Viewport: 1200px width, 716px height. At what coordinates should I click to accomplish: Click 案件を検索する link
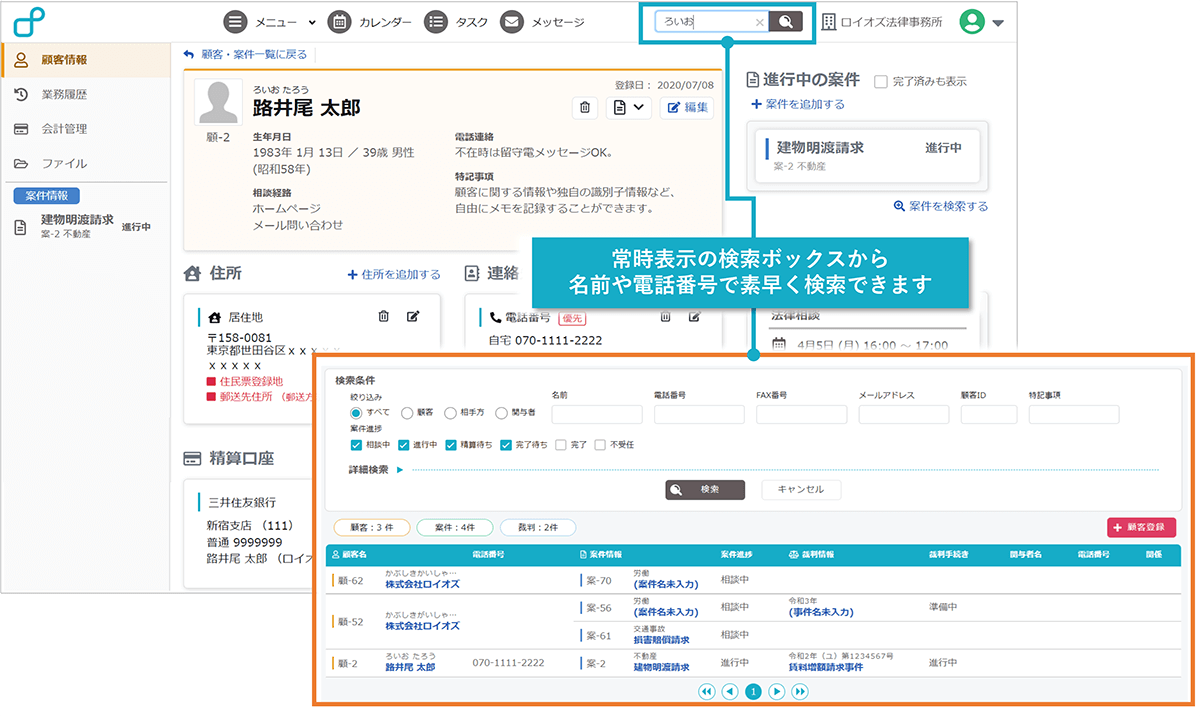pos(941,206)
